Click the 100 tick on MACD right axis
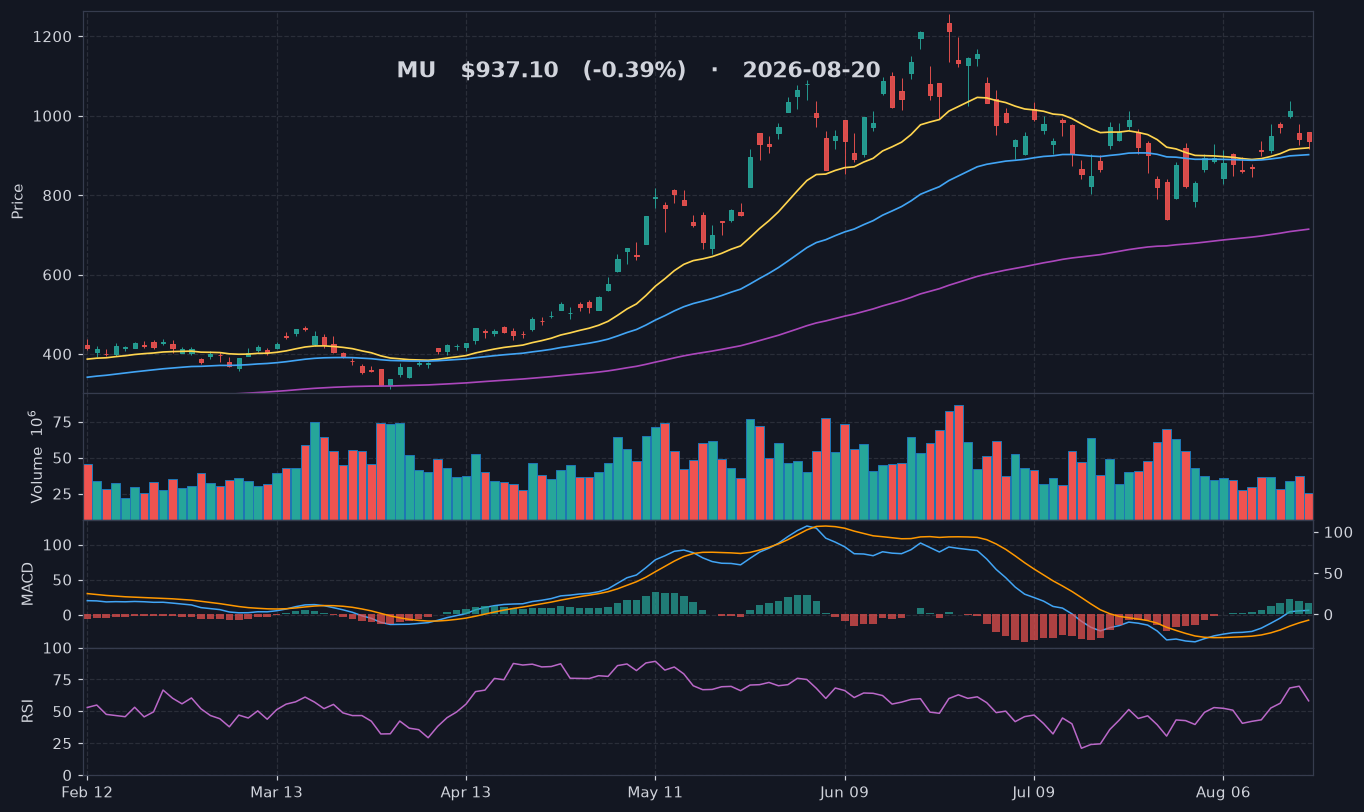The height and width of the screenshot is (812, 1364). pos(1339,533)
